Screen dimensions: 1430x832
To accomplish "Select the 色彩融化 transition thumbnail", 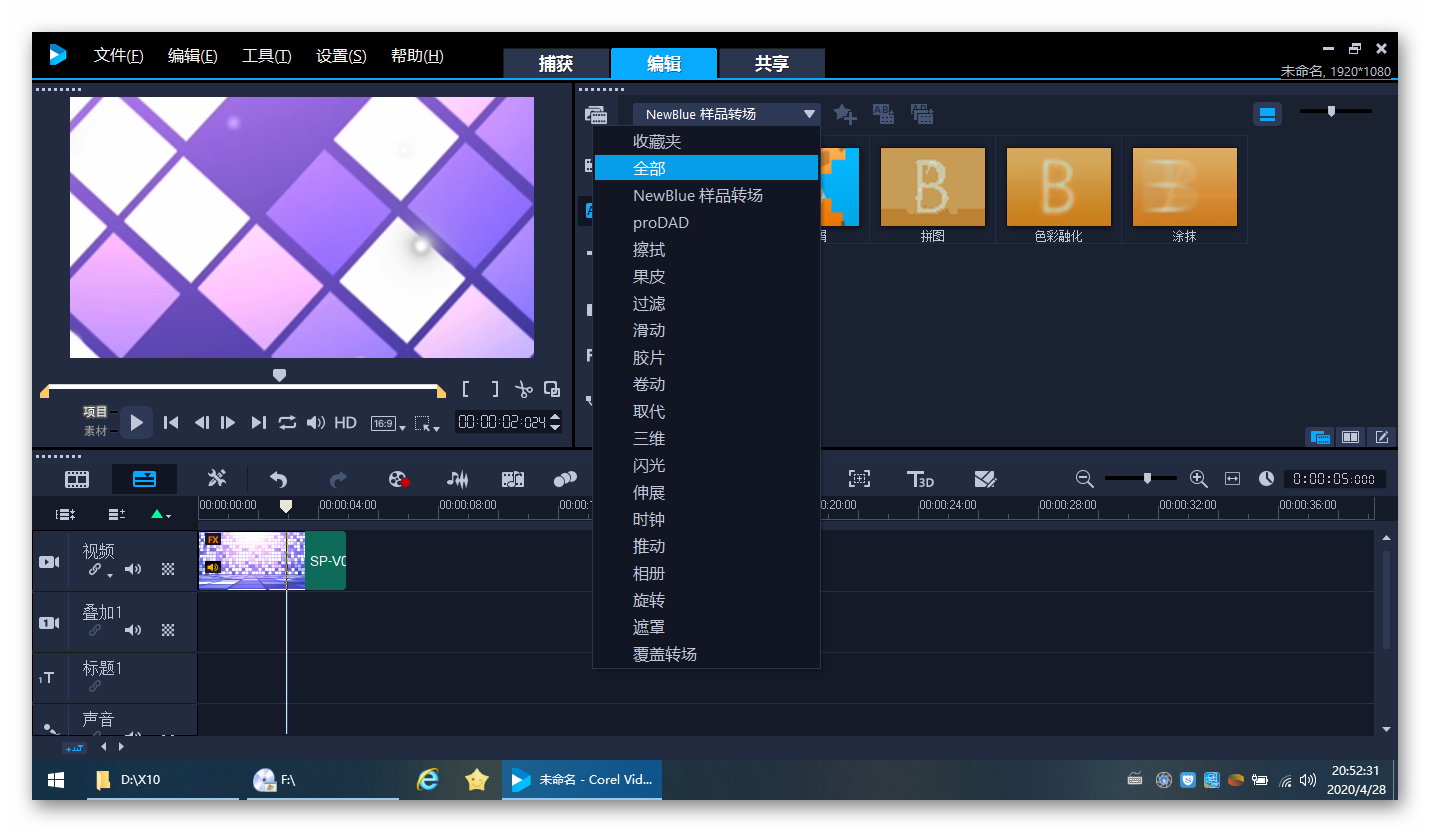I will click(x=1058, y=188).
